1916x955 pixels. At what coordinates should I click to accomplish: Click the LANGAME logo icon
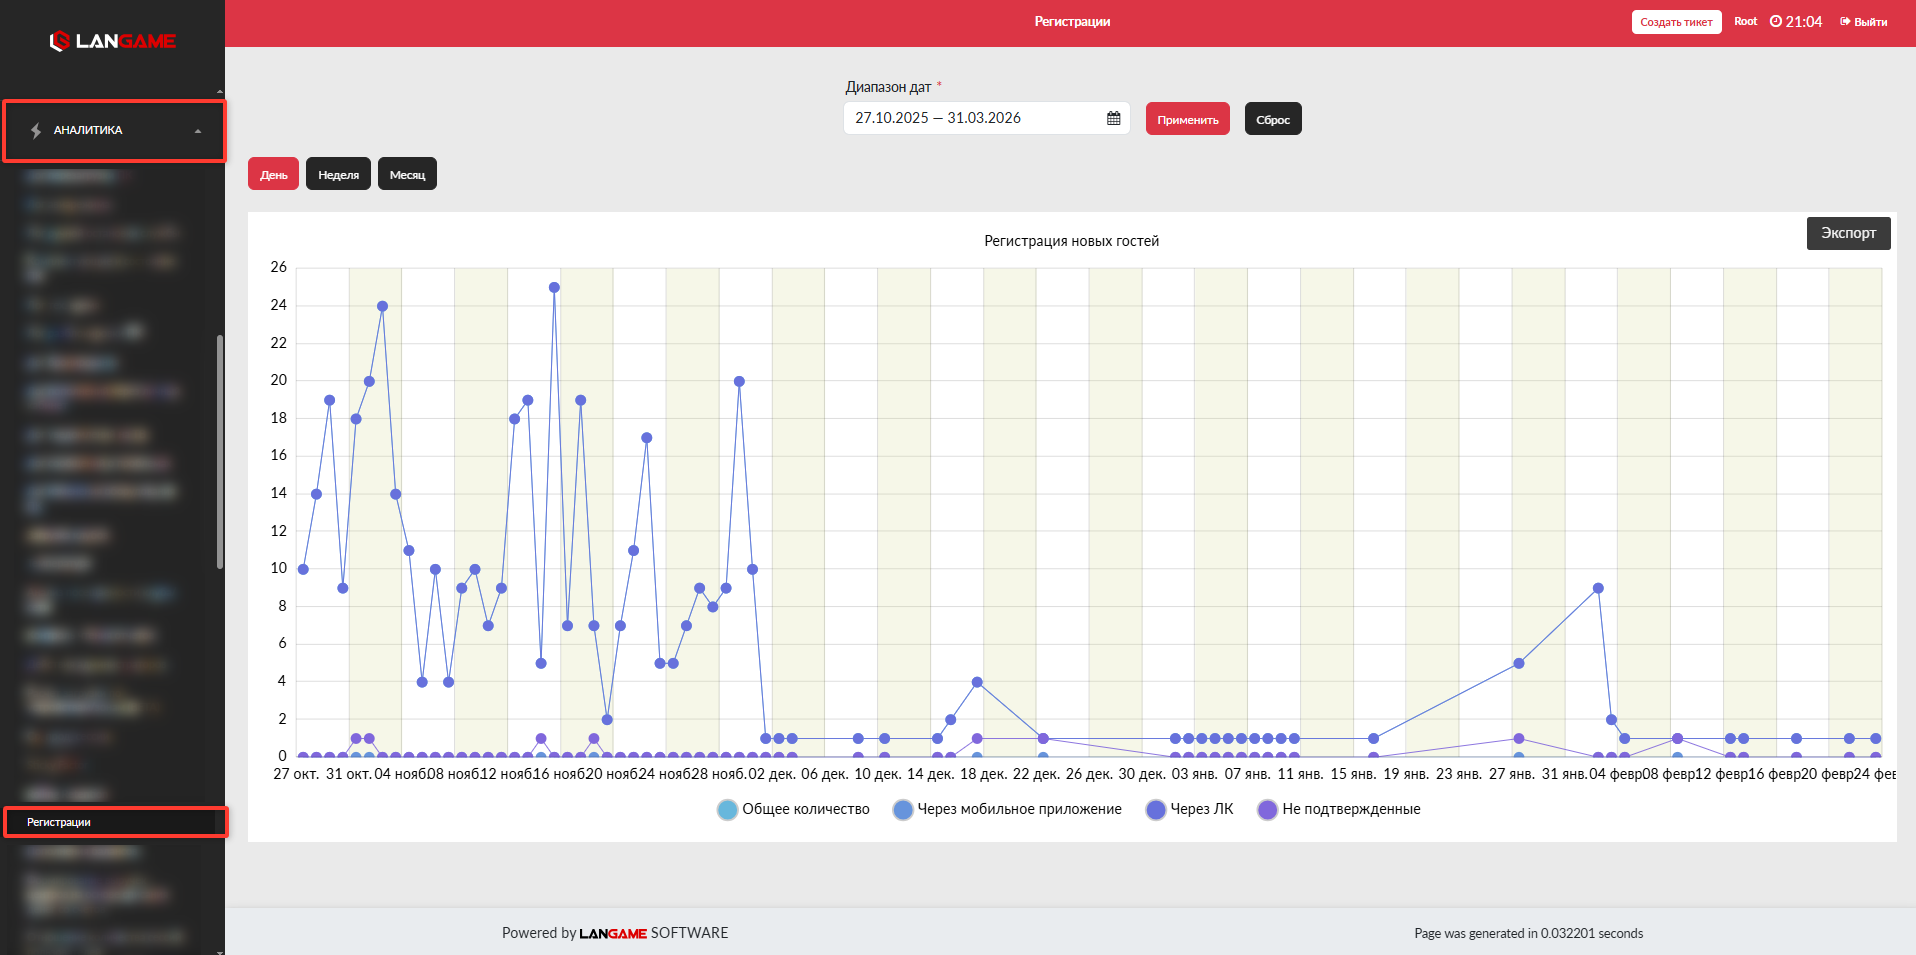coord(59,41)
